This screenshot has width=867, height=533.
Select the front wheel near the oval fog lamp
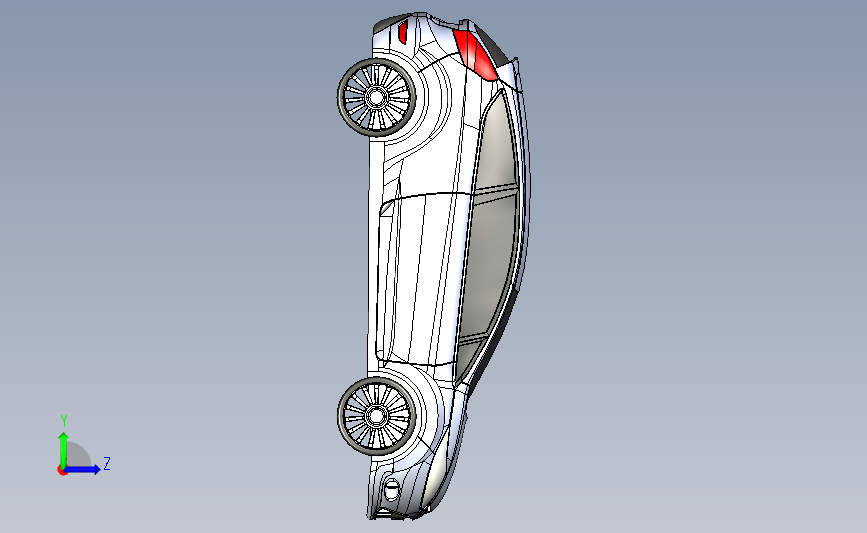377,416
